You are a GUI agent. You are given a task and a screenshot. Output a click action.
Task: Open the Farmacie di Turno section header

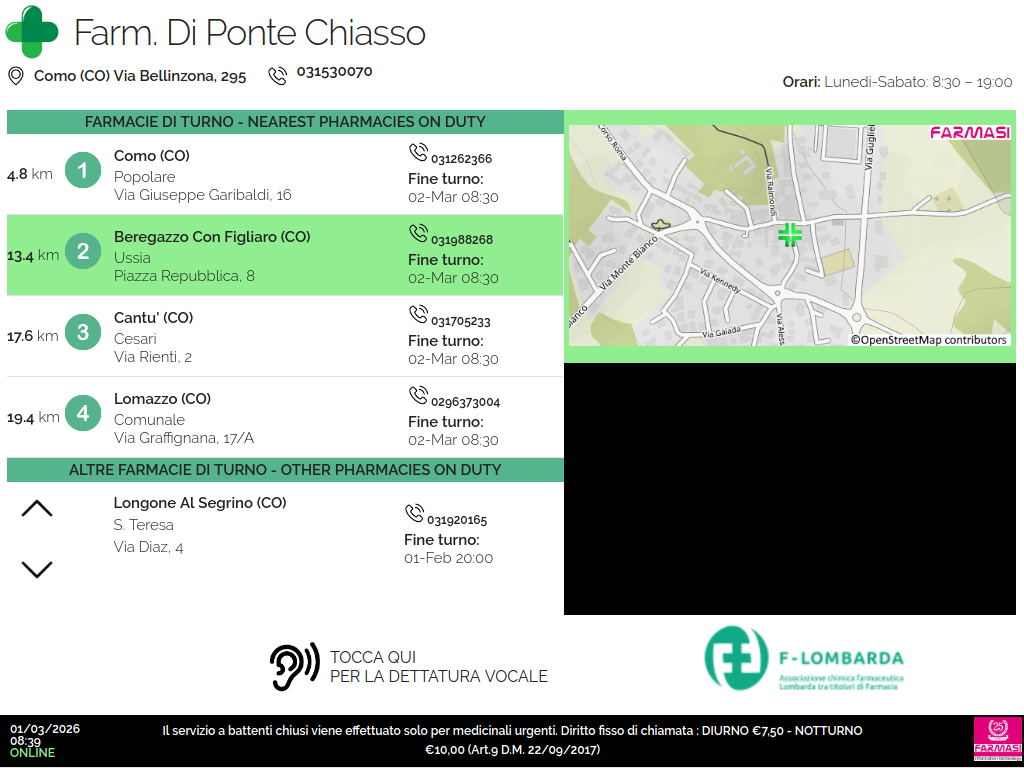[x=285, y=122]
